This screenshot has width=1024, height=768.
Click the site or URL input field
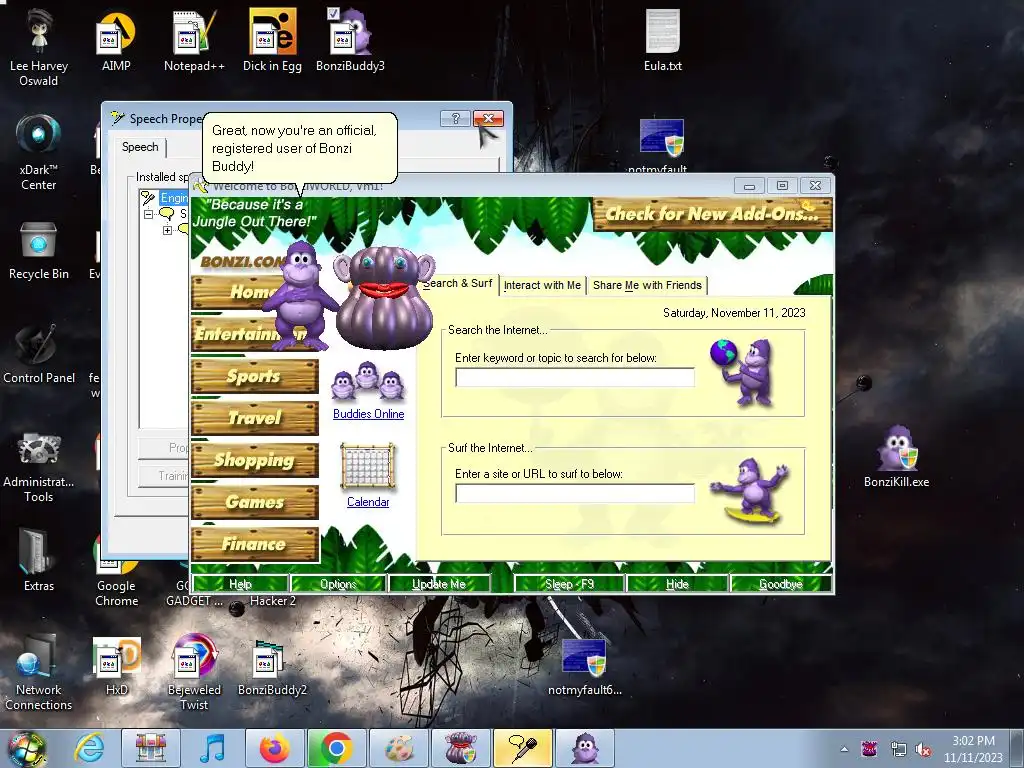(575, 494)
